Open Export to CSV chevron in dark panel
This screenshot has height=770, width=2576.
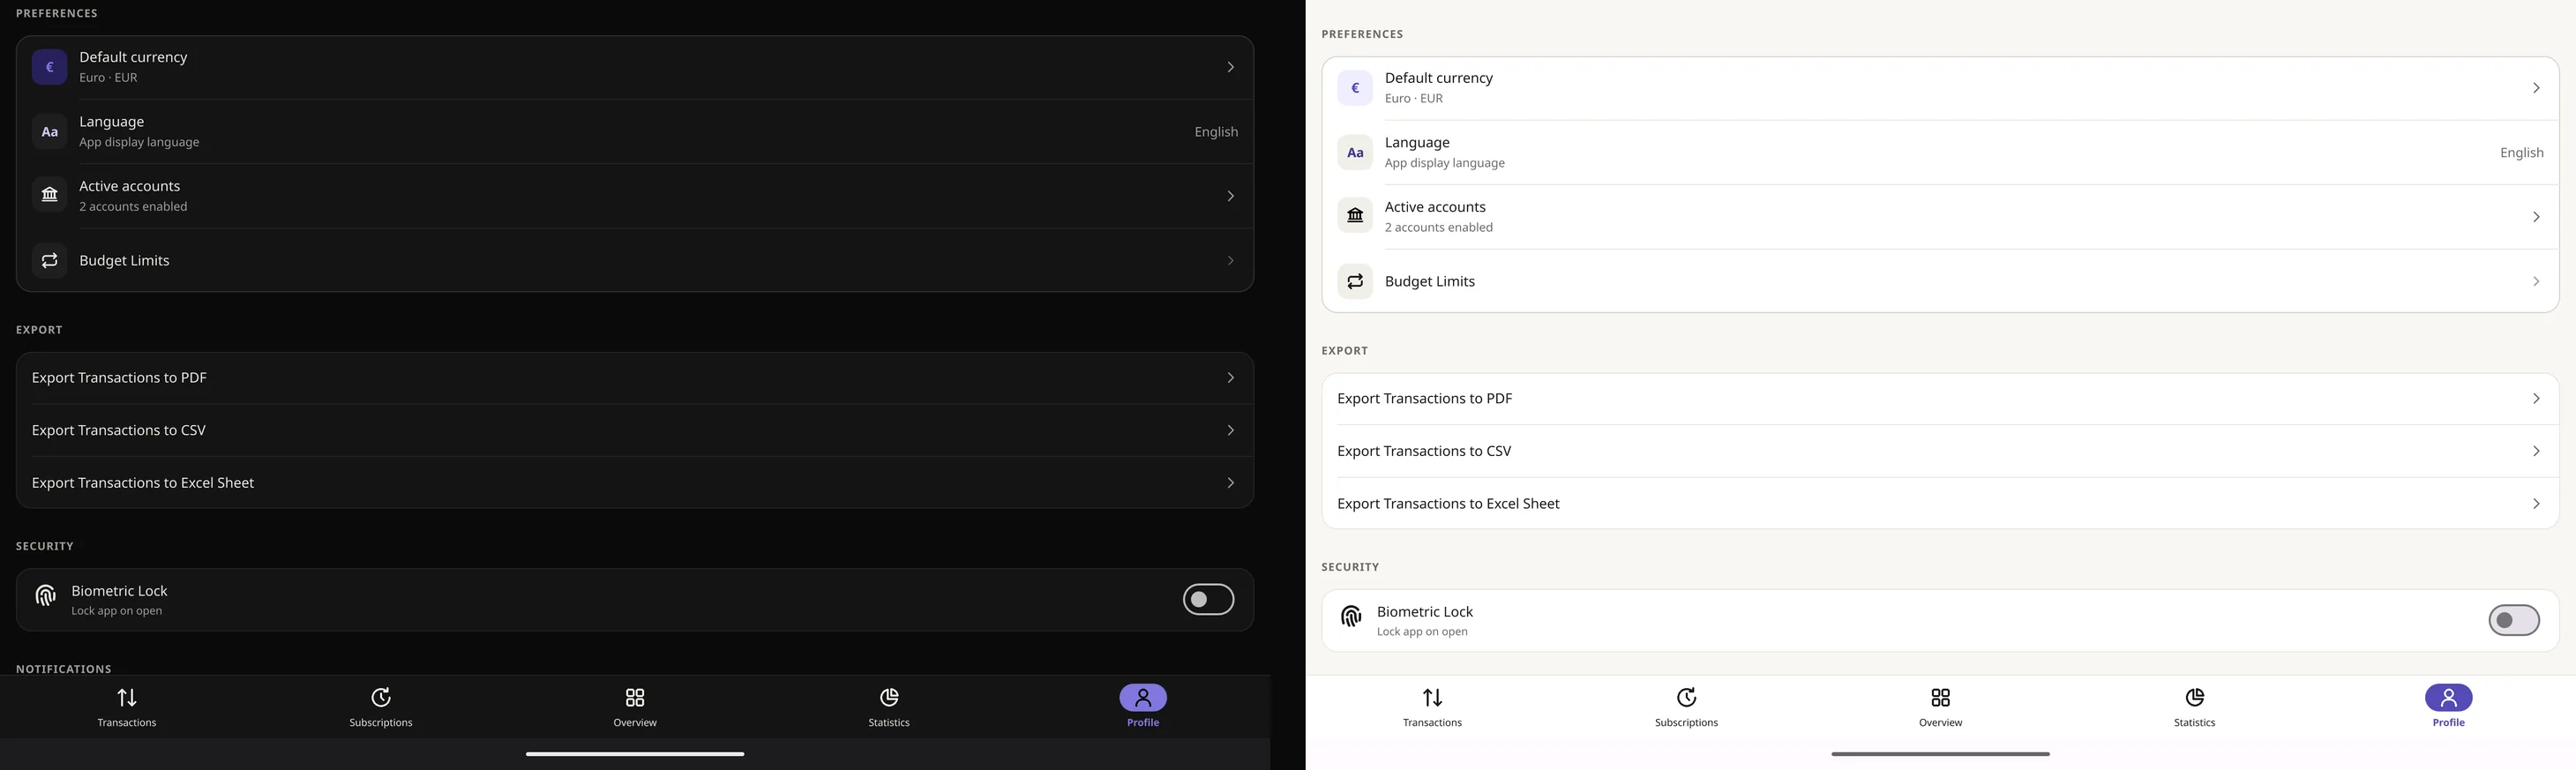point(1230,430)
